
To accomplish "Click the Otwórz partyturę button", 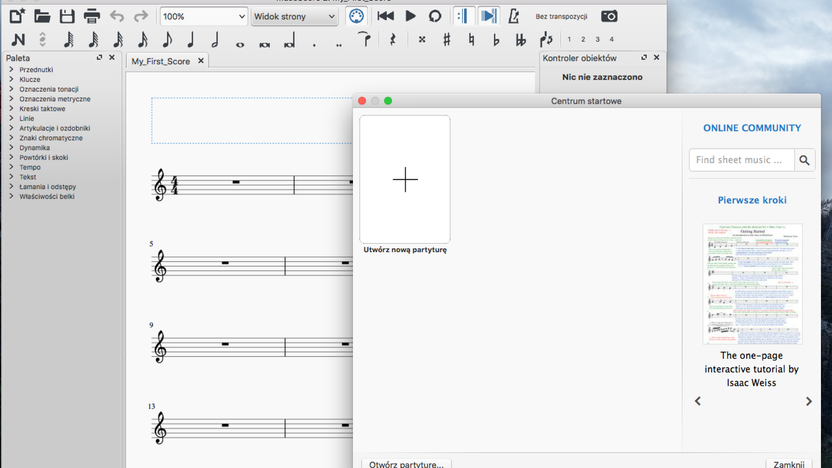I will click(406, 464).
